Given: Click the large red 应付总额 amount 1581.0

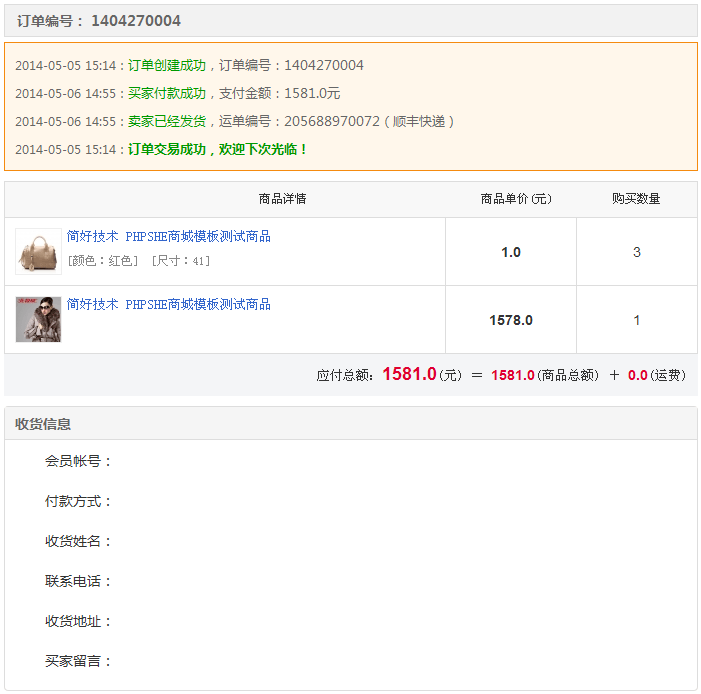Looking at the screenshot, I should tap(409, 375).
